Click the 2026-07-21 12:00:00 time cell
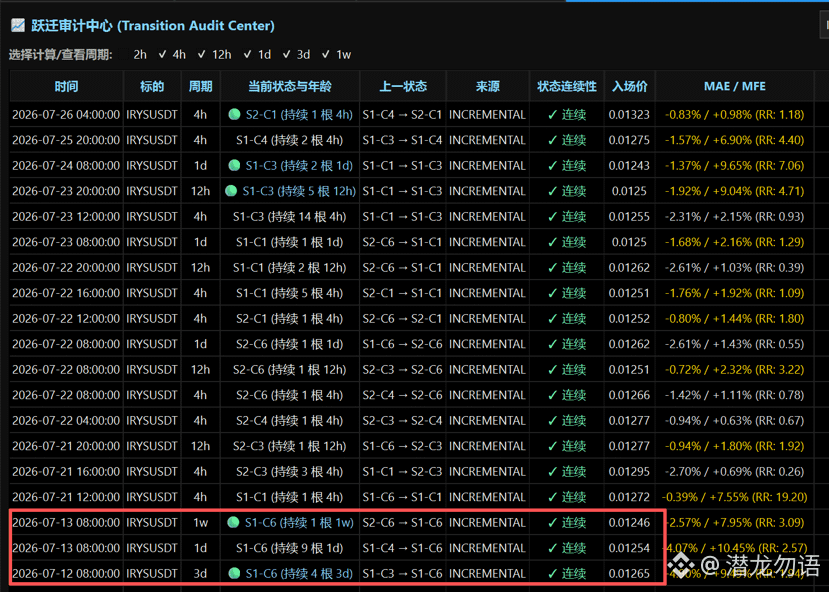The width and height of the screenshot is (829, 592). pos(66,497)
